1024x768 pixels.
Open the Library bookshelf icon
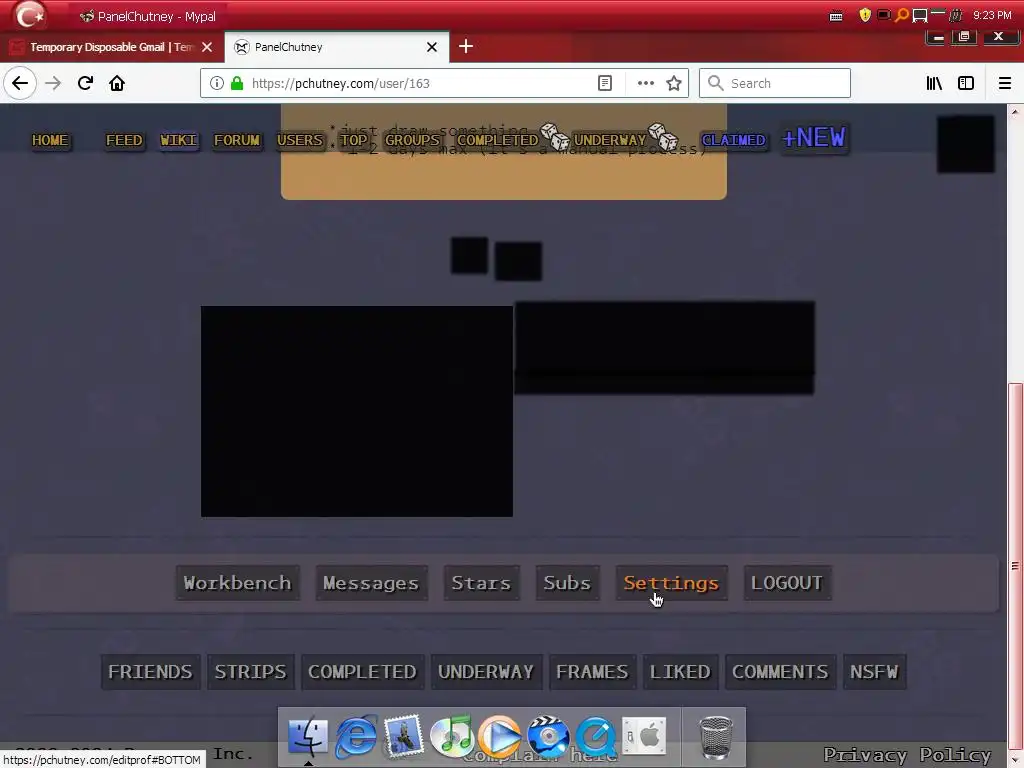point(934,83)
